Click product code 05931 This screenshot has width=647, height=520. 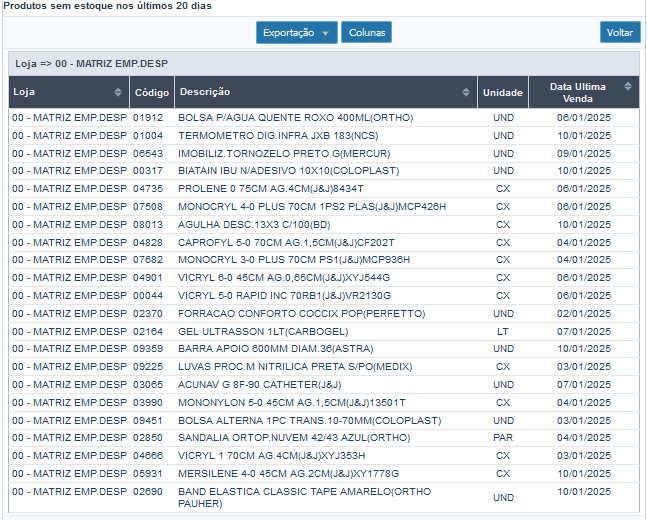pos(148,474)
